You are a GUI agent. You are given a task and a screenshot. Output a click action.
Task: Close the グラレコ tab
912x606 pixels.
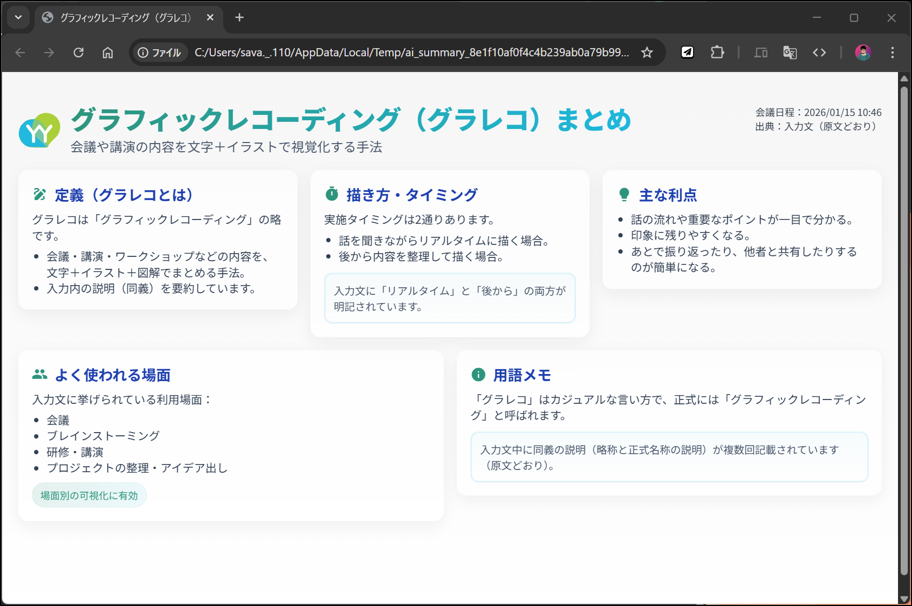pos(210,17)
